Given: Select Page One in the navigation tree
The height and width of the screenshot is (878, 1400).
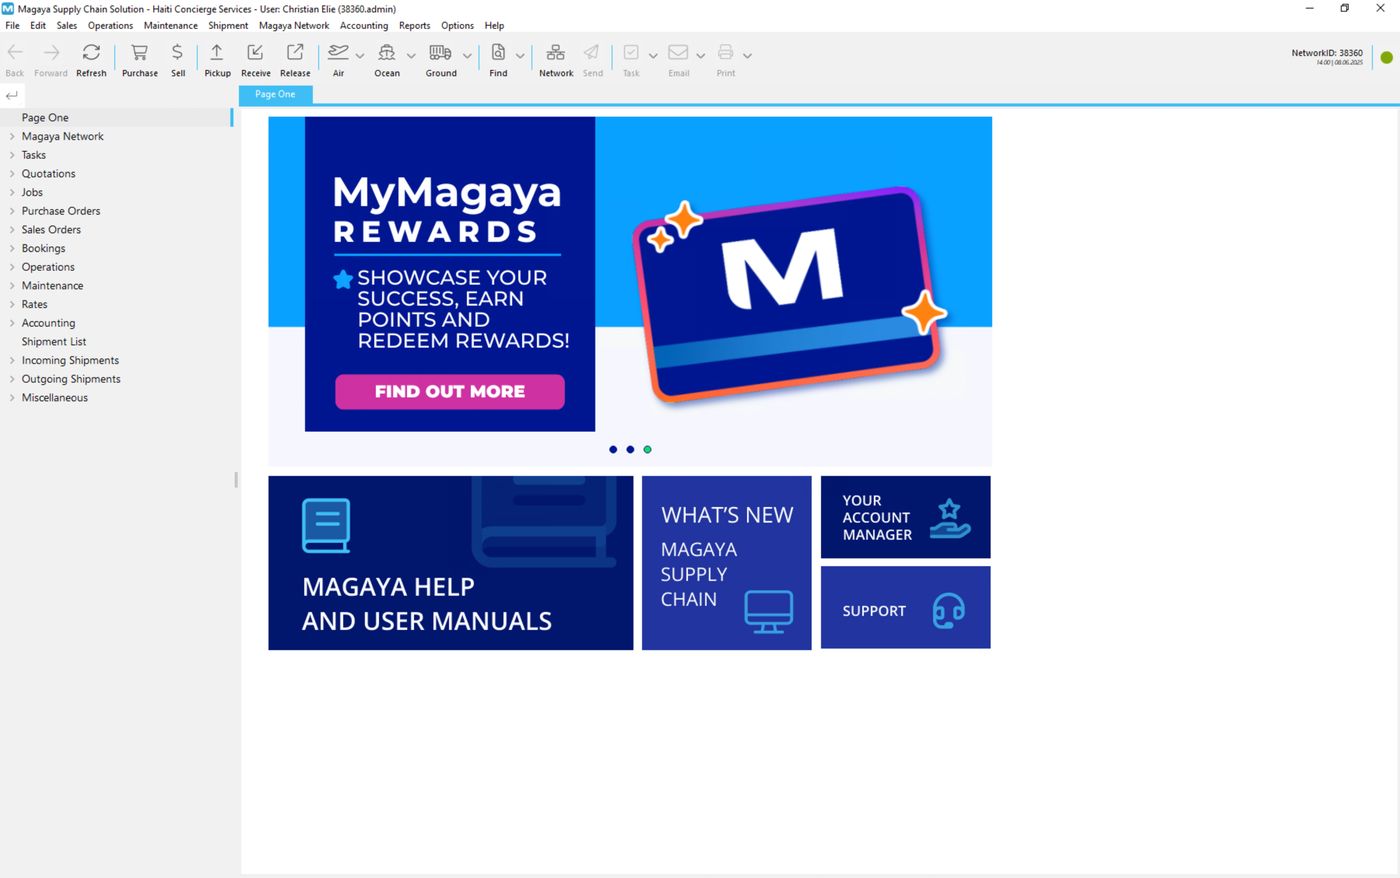Looking at the screenshot, I should (x=45, y=117).
